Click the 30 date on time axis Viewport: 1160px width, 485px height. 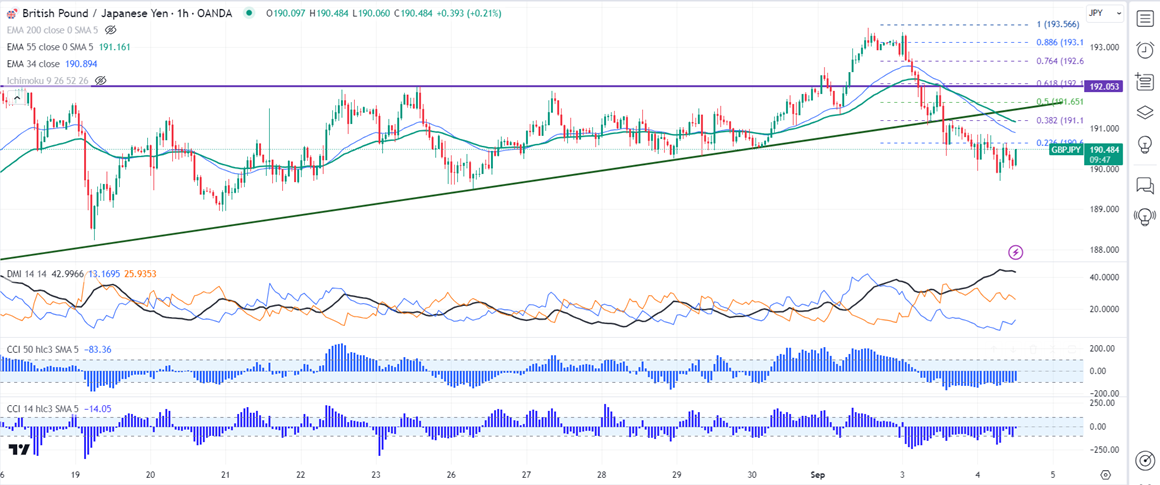[752, 475]
